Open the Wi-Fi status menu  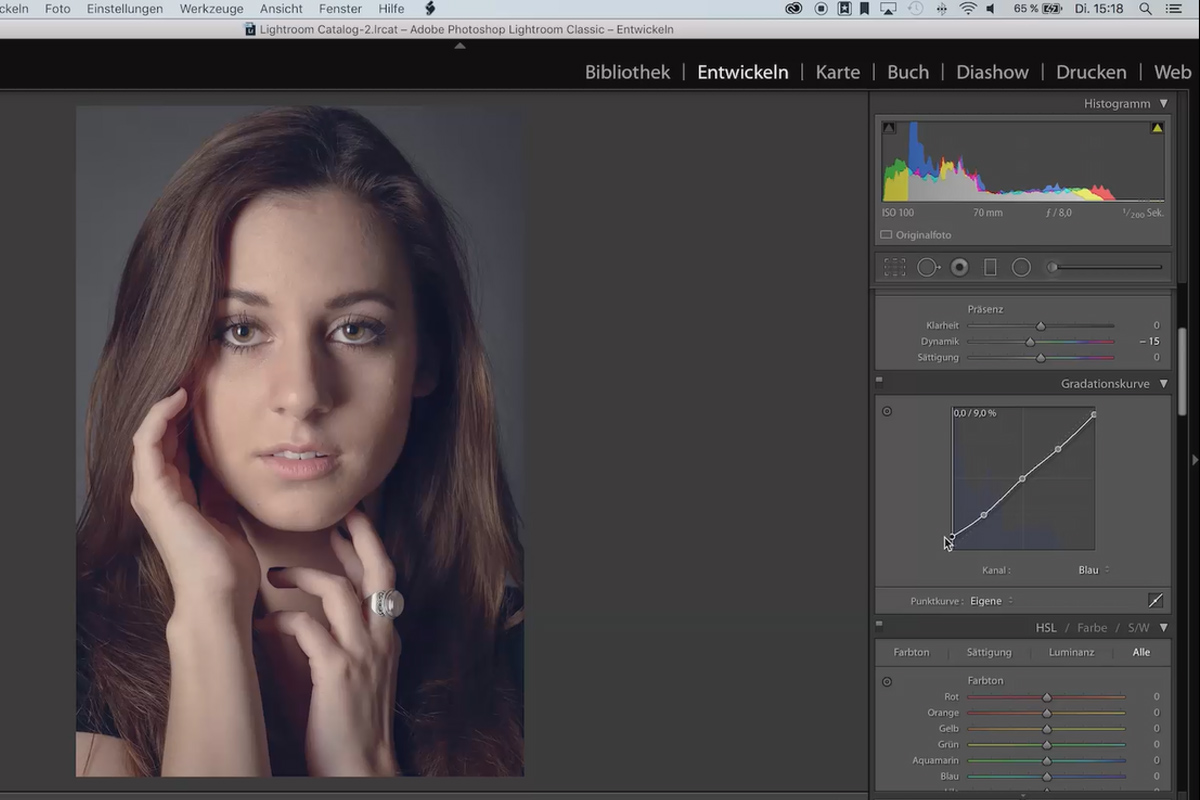[967, 9]
